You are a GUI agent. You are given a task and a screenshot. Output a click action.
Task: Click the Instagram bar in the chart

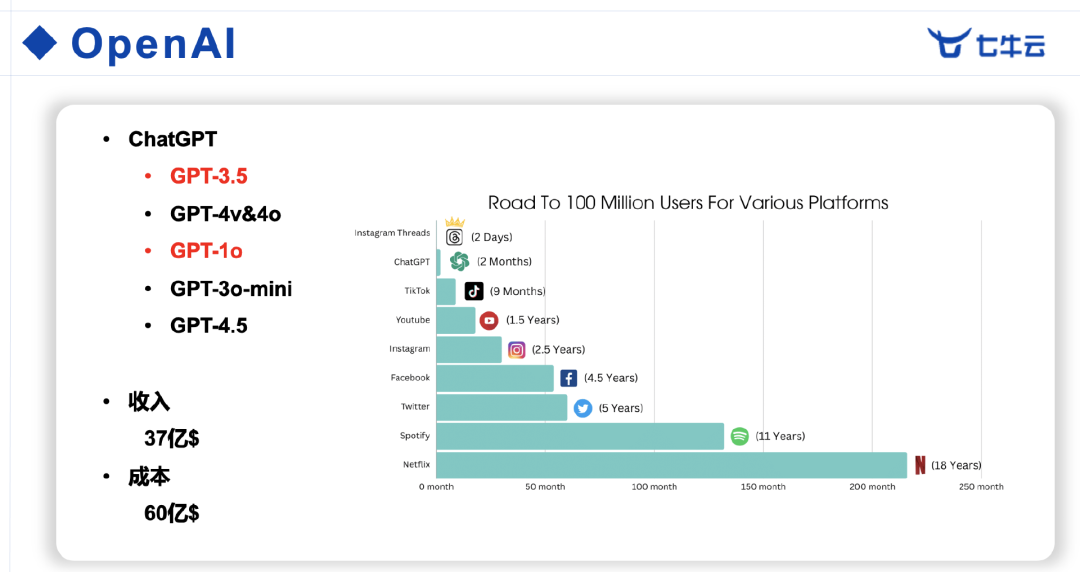point(469,349)
